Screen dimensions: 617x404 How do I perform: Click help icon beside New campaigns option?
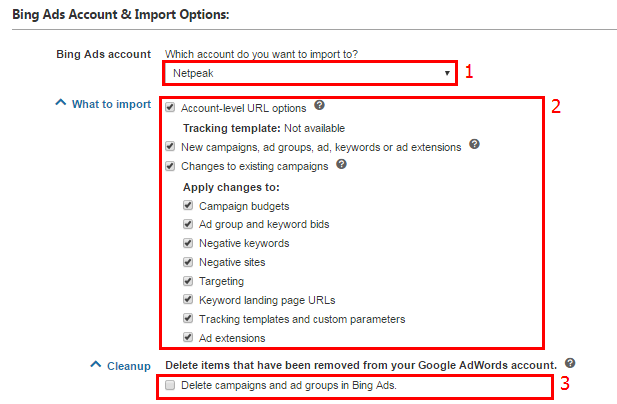pyautogui.click(x=474, y=145)
